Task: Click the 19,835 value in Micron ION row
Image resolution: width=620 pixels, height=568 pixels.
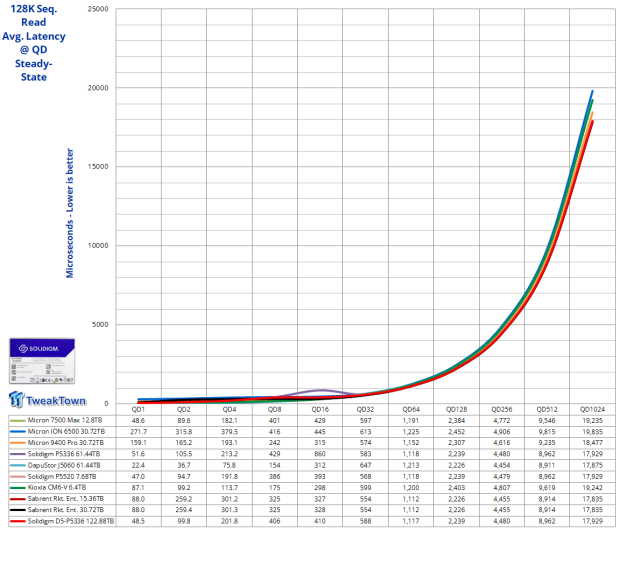Action: [x=592, y=432]
